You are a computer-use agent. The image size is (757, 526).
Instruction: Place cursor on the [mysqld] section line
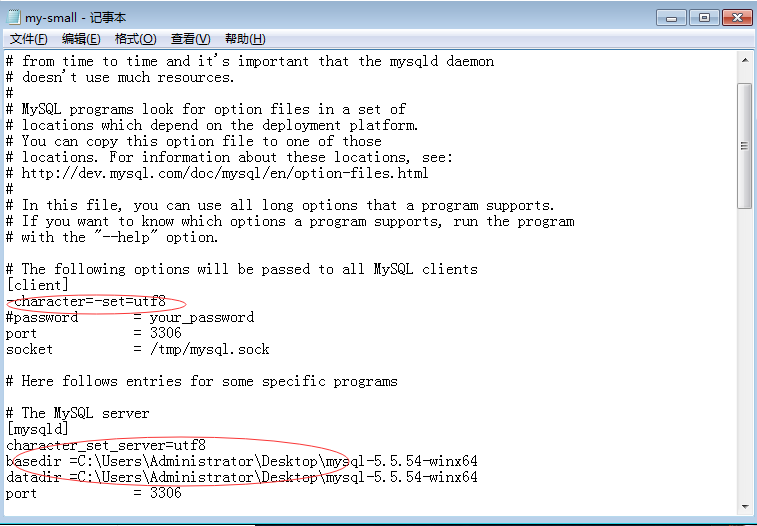coord(37,428)
